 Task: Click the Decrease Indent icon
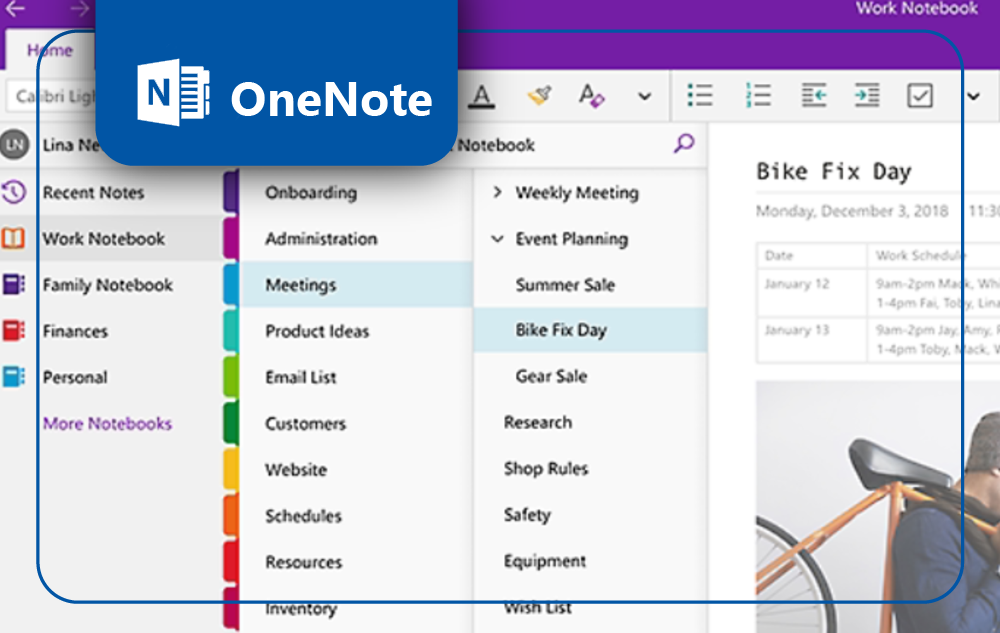click(x=813, y=95)
